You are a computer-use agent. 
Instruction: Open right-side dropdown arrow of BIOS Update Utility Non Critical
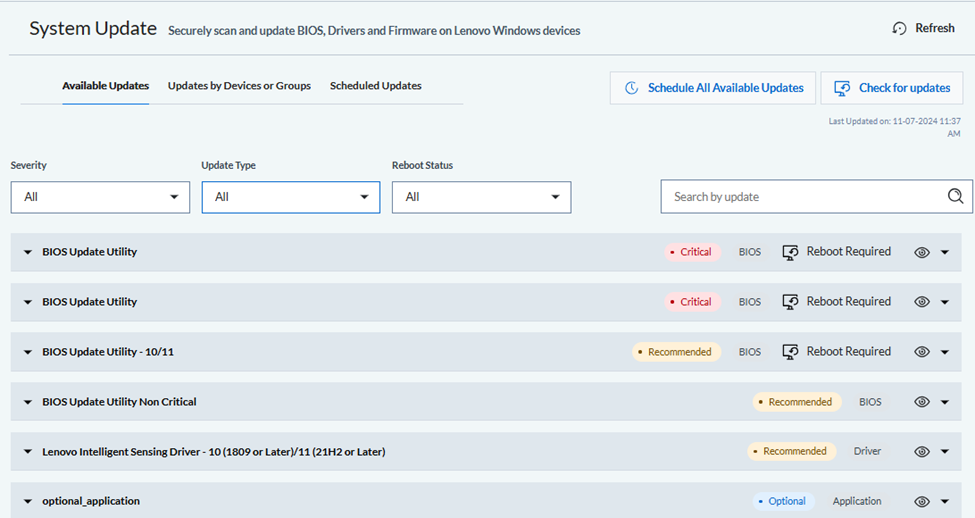click(x=945, y=402)
